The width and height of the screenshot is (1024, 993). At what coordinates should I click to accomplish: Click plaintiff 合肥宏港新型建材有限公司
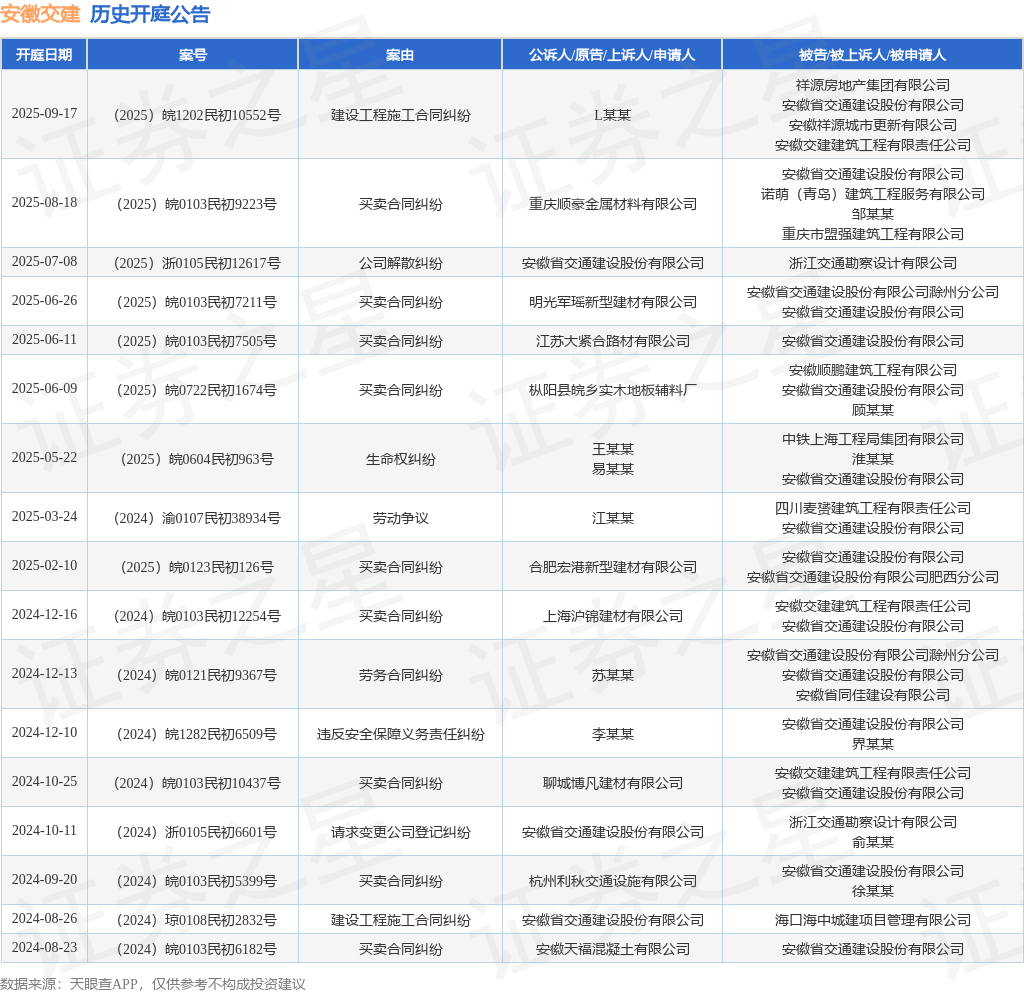pyautogui.click(x=613, y=567)
